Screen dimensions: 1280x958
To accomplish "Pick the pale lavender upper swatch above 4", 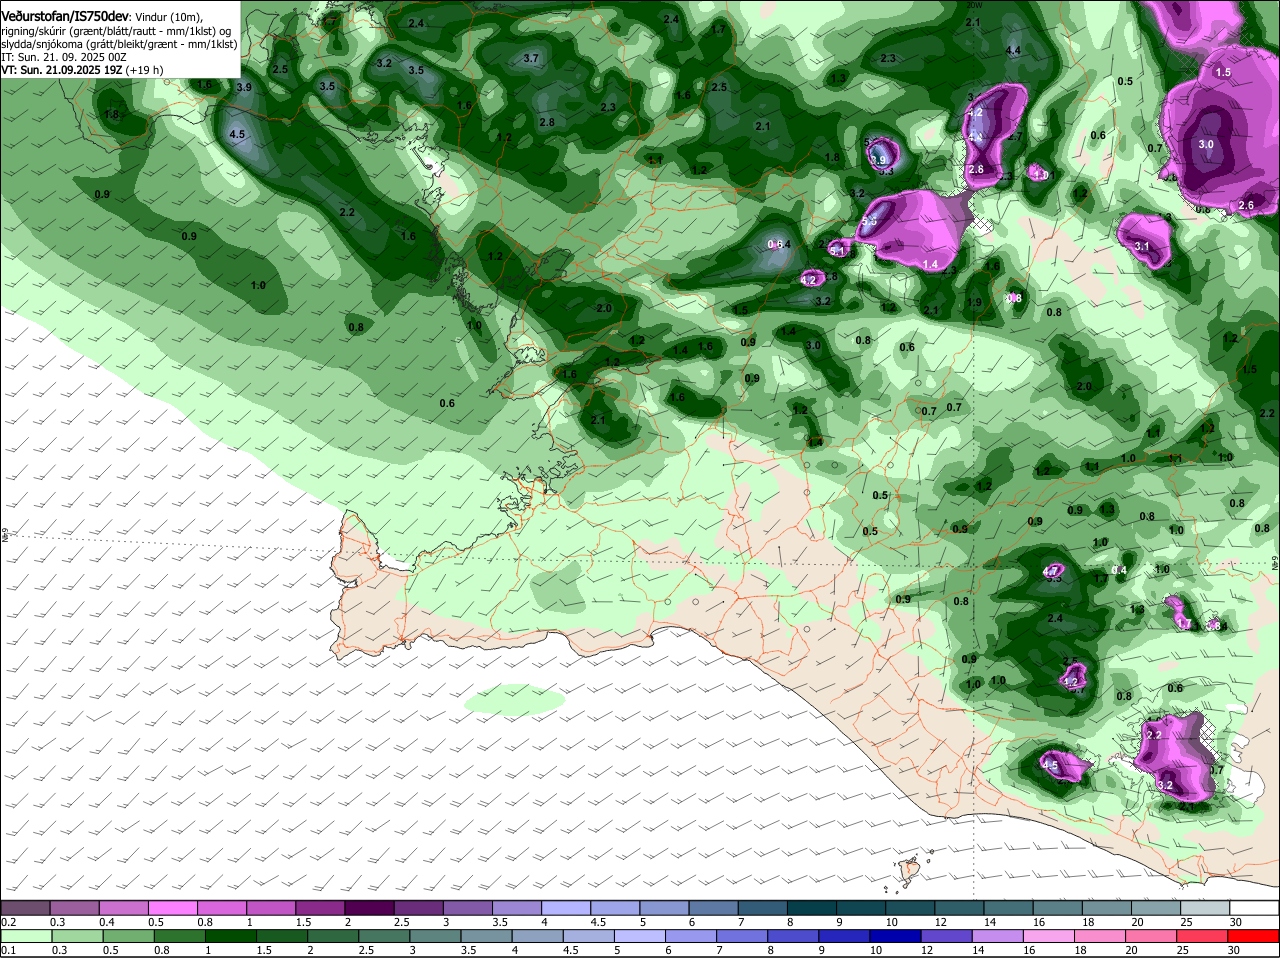I will point(565,907).
